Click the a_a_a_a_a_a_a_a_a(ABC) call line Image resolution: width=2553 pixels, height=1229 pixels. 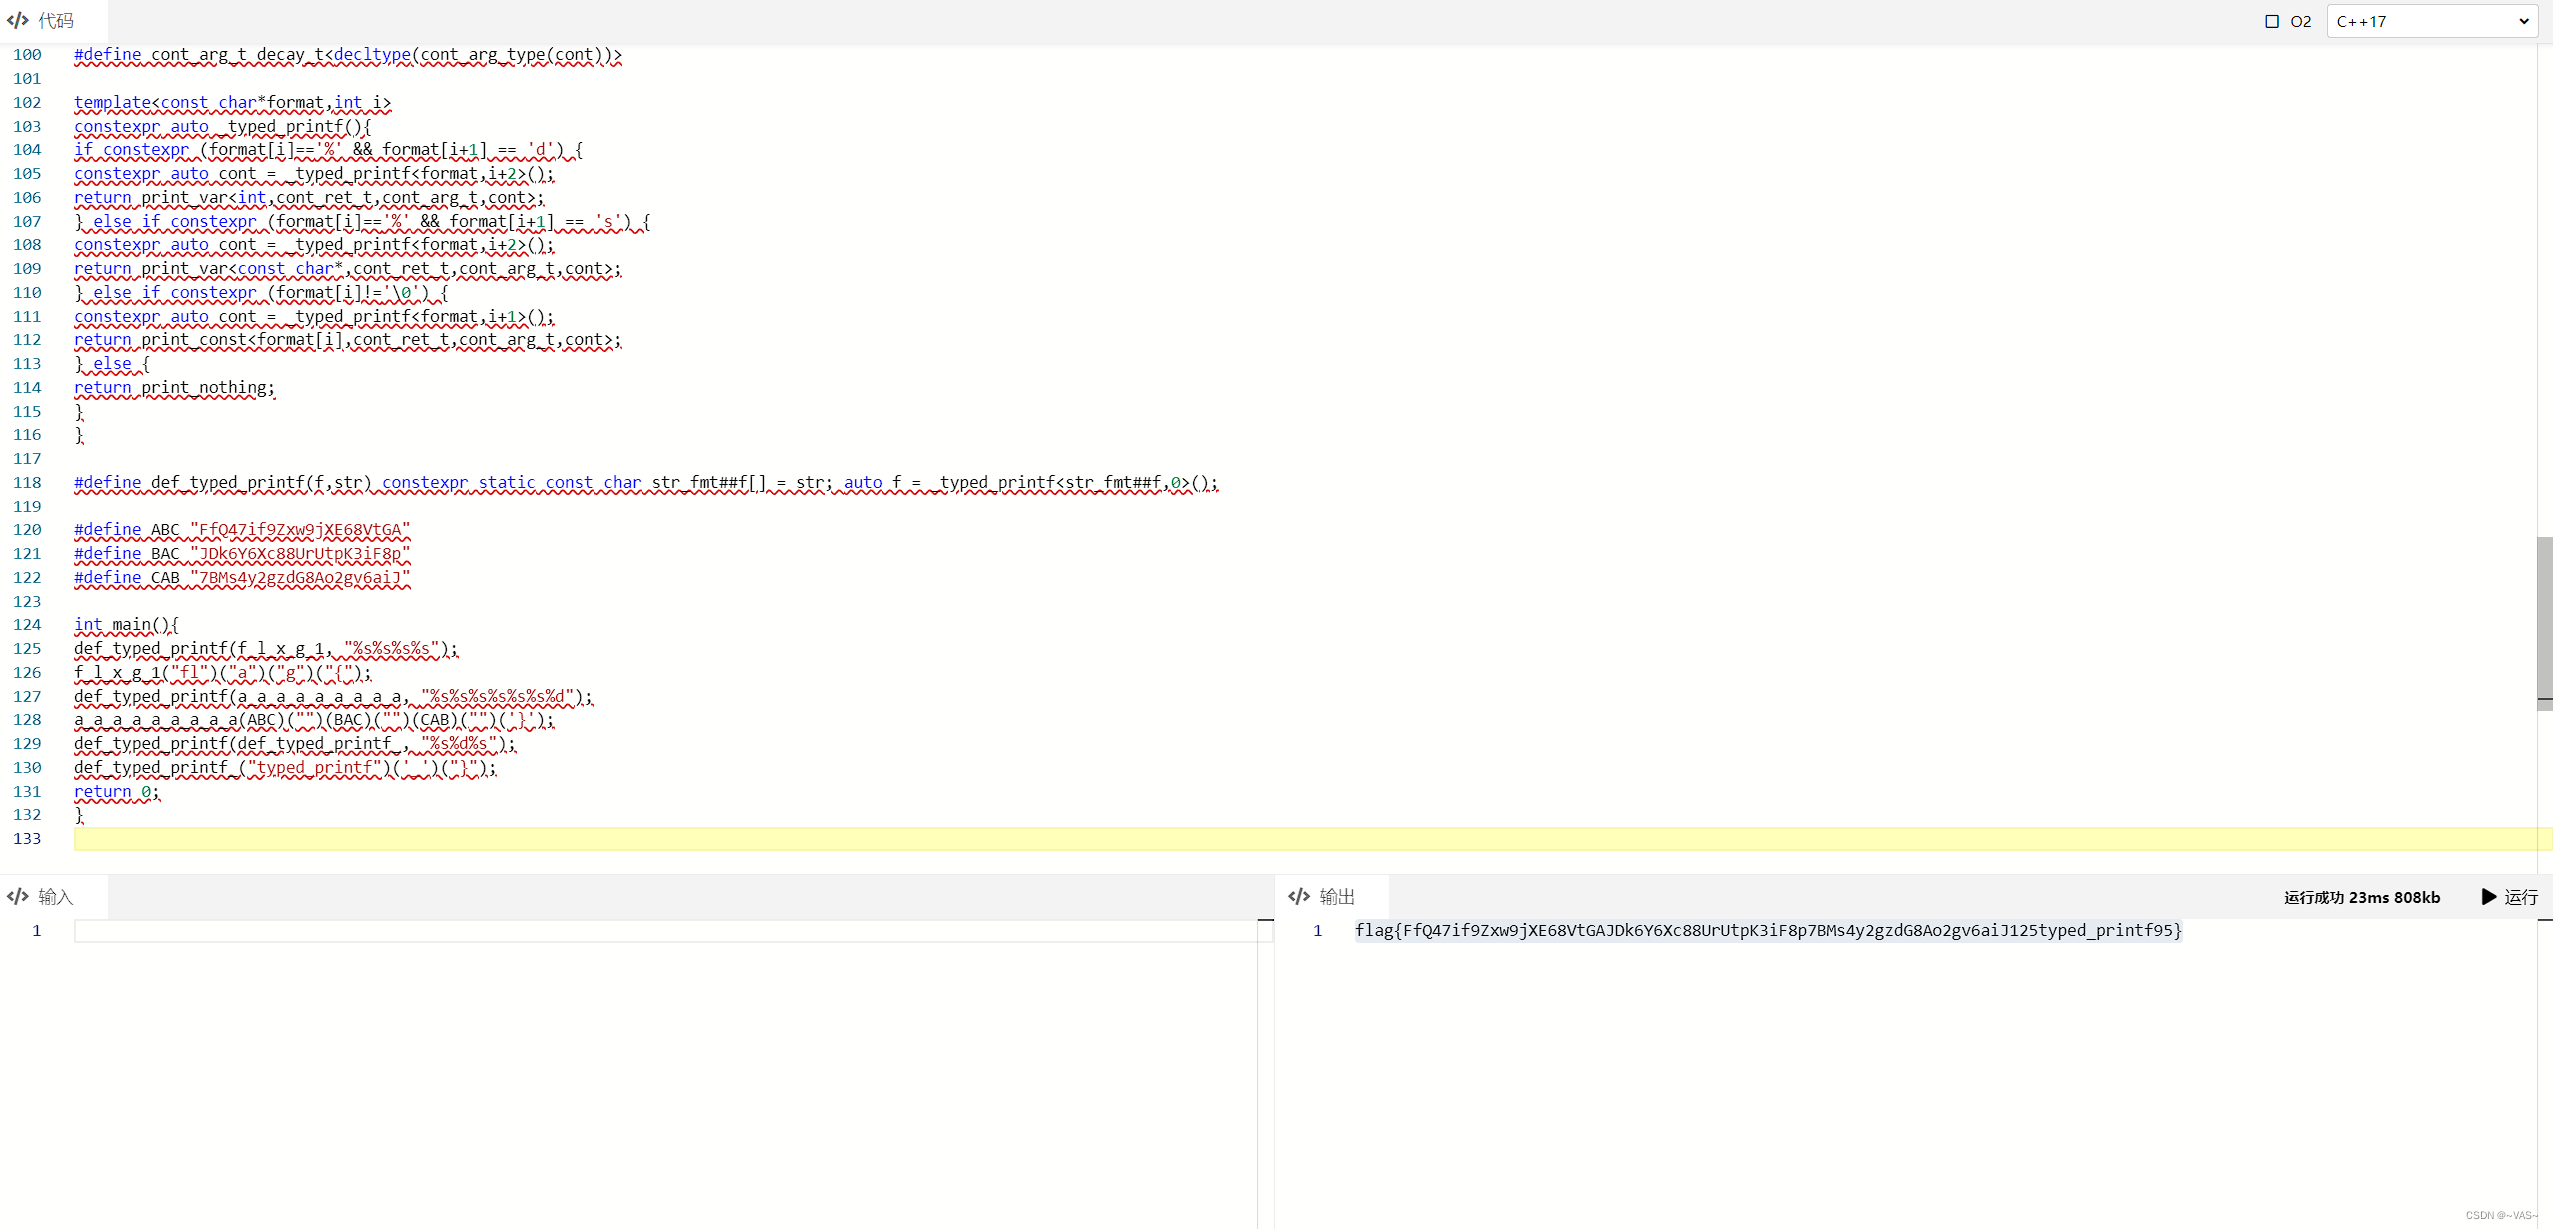(x=314, y=720)
